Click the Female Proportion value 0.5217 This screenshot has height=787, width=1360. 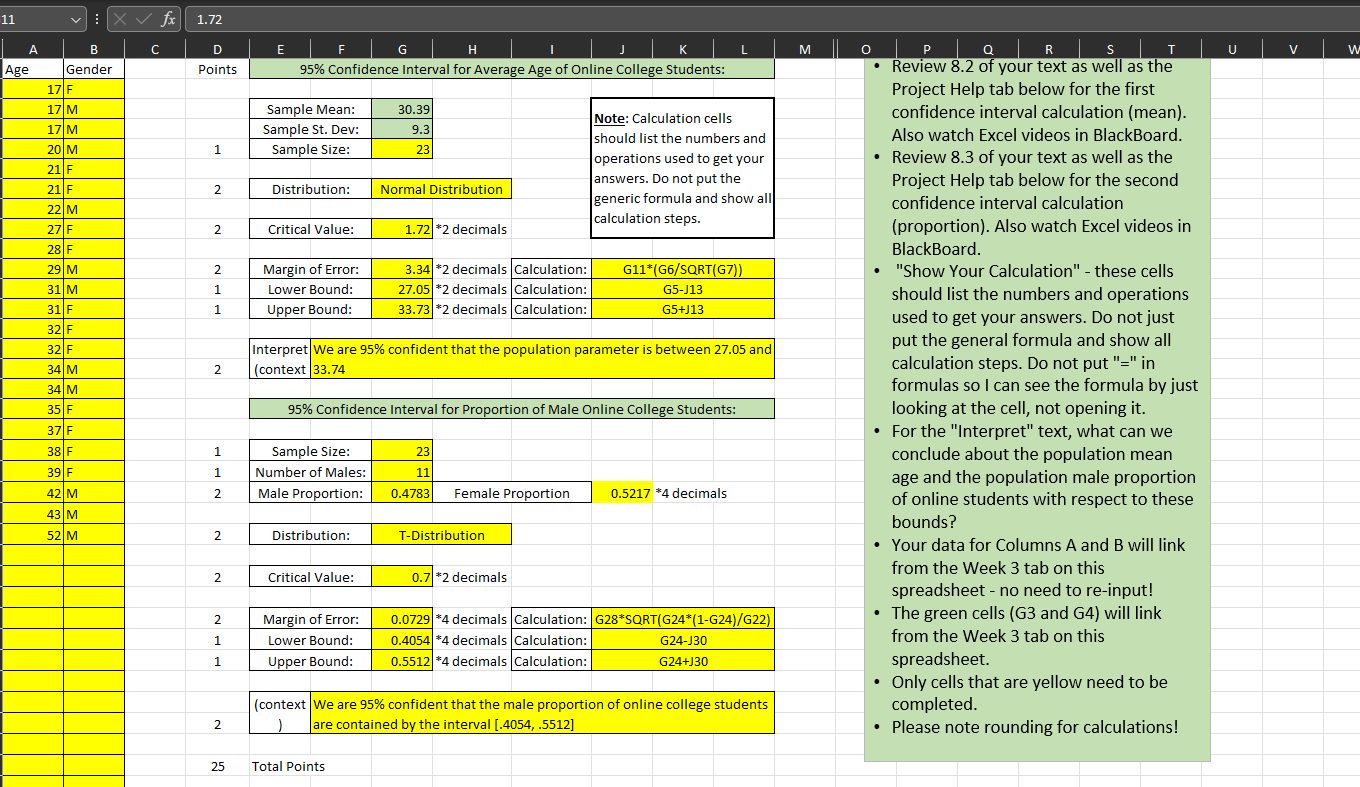coord(622,492)
